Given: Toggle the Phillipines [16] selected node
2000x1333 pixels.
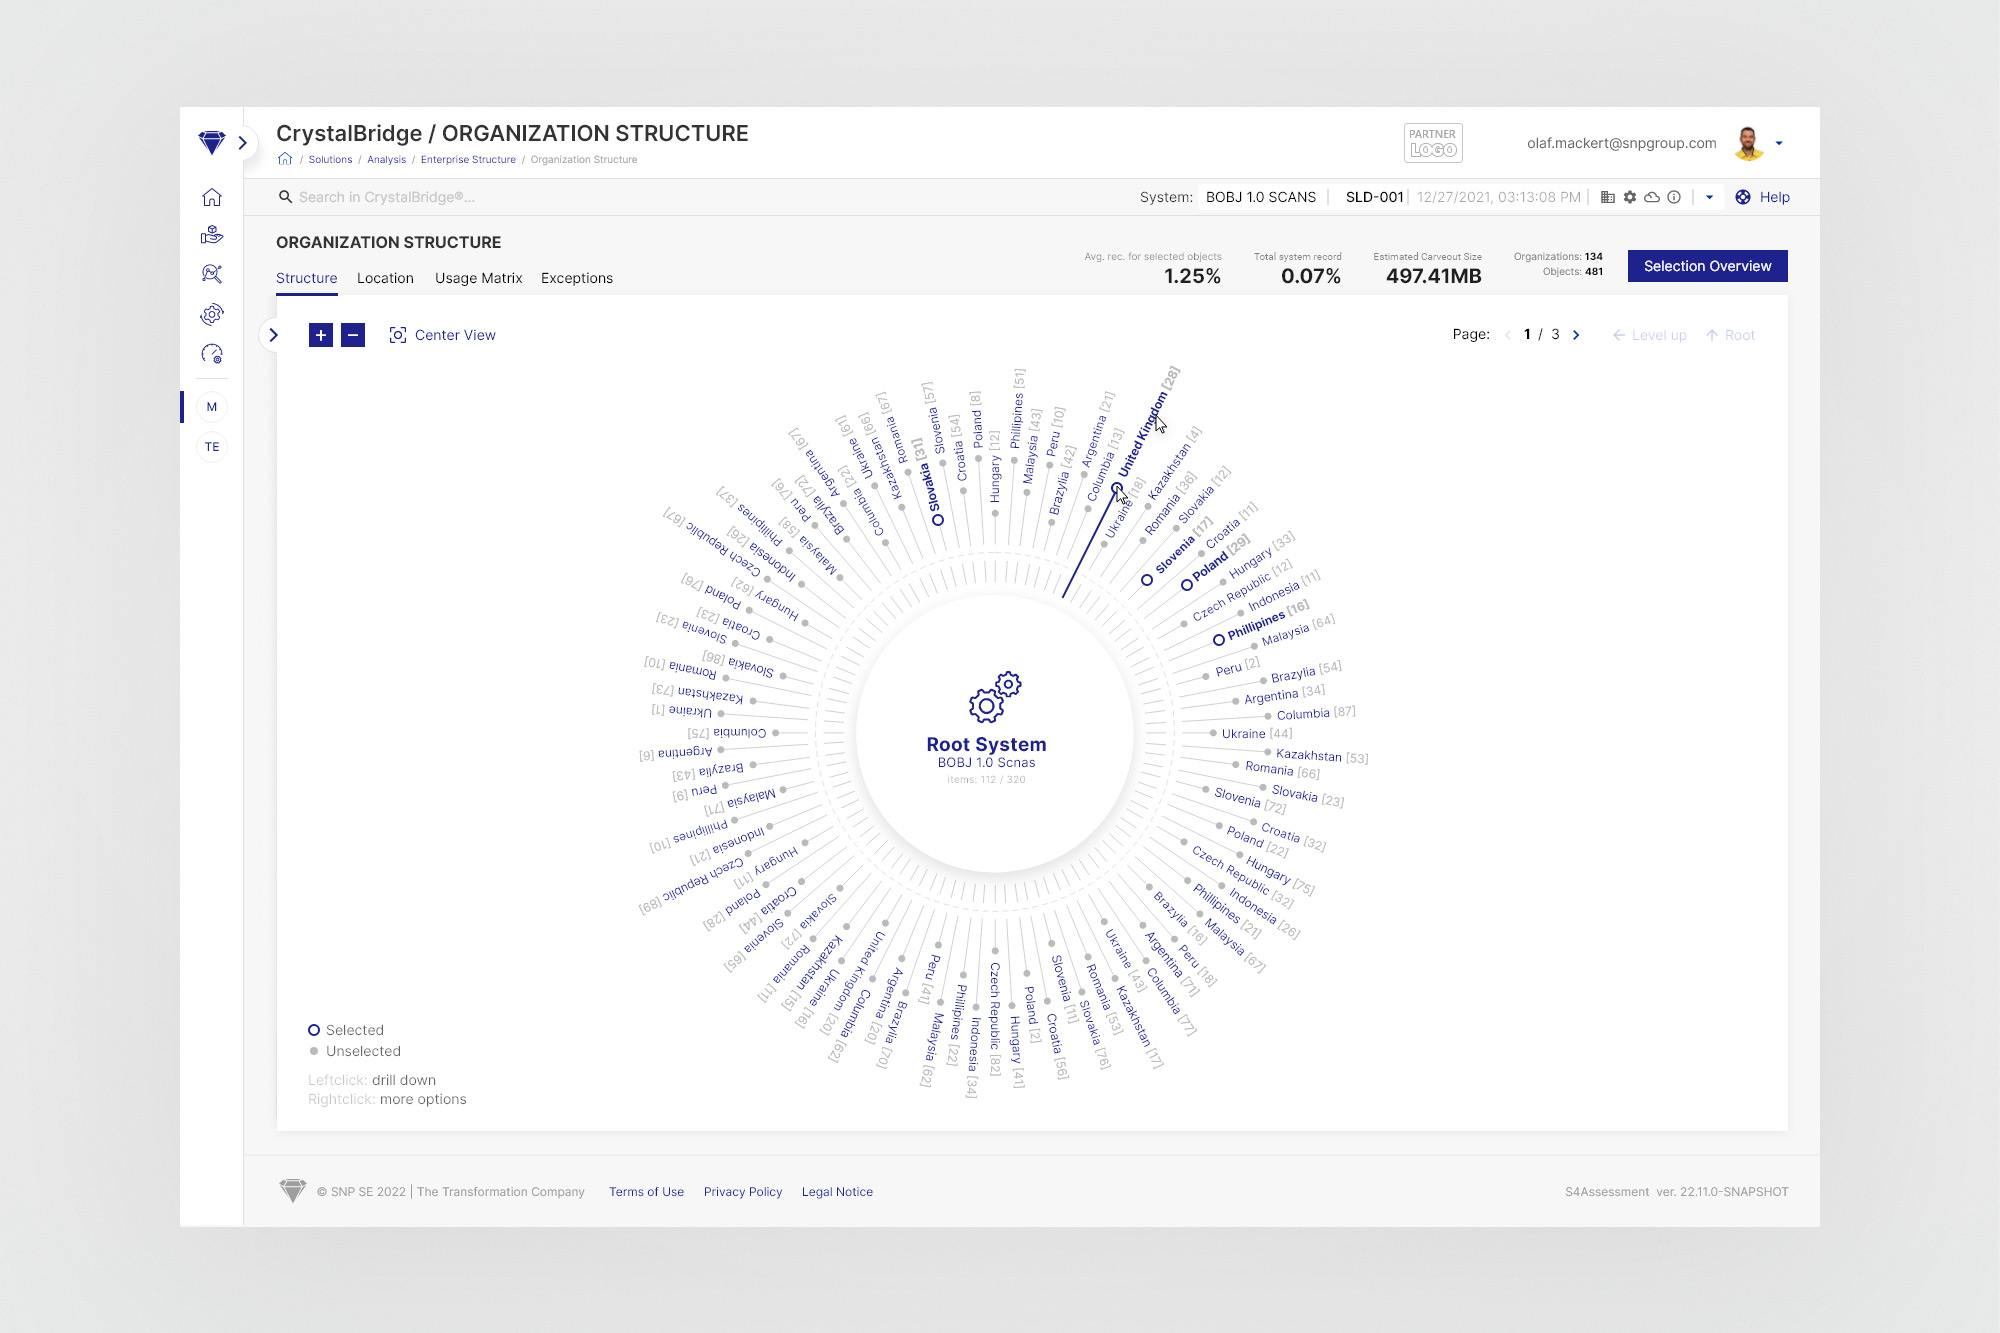Looking at the screenshot, I should tap(1218, 639).
